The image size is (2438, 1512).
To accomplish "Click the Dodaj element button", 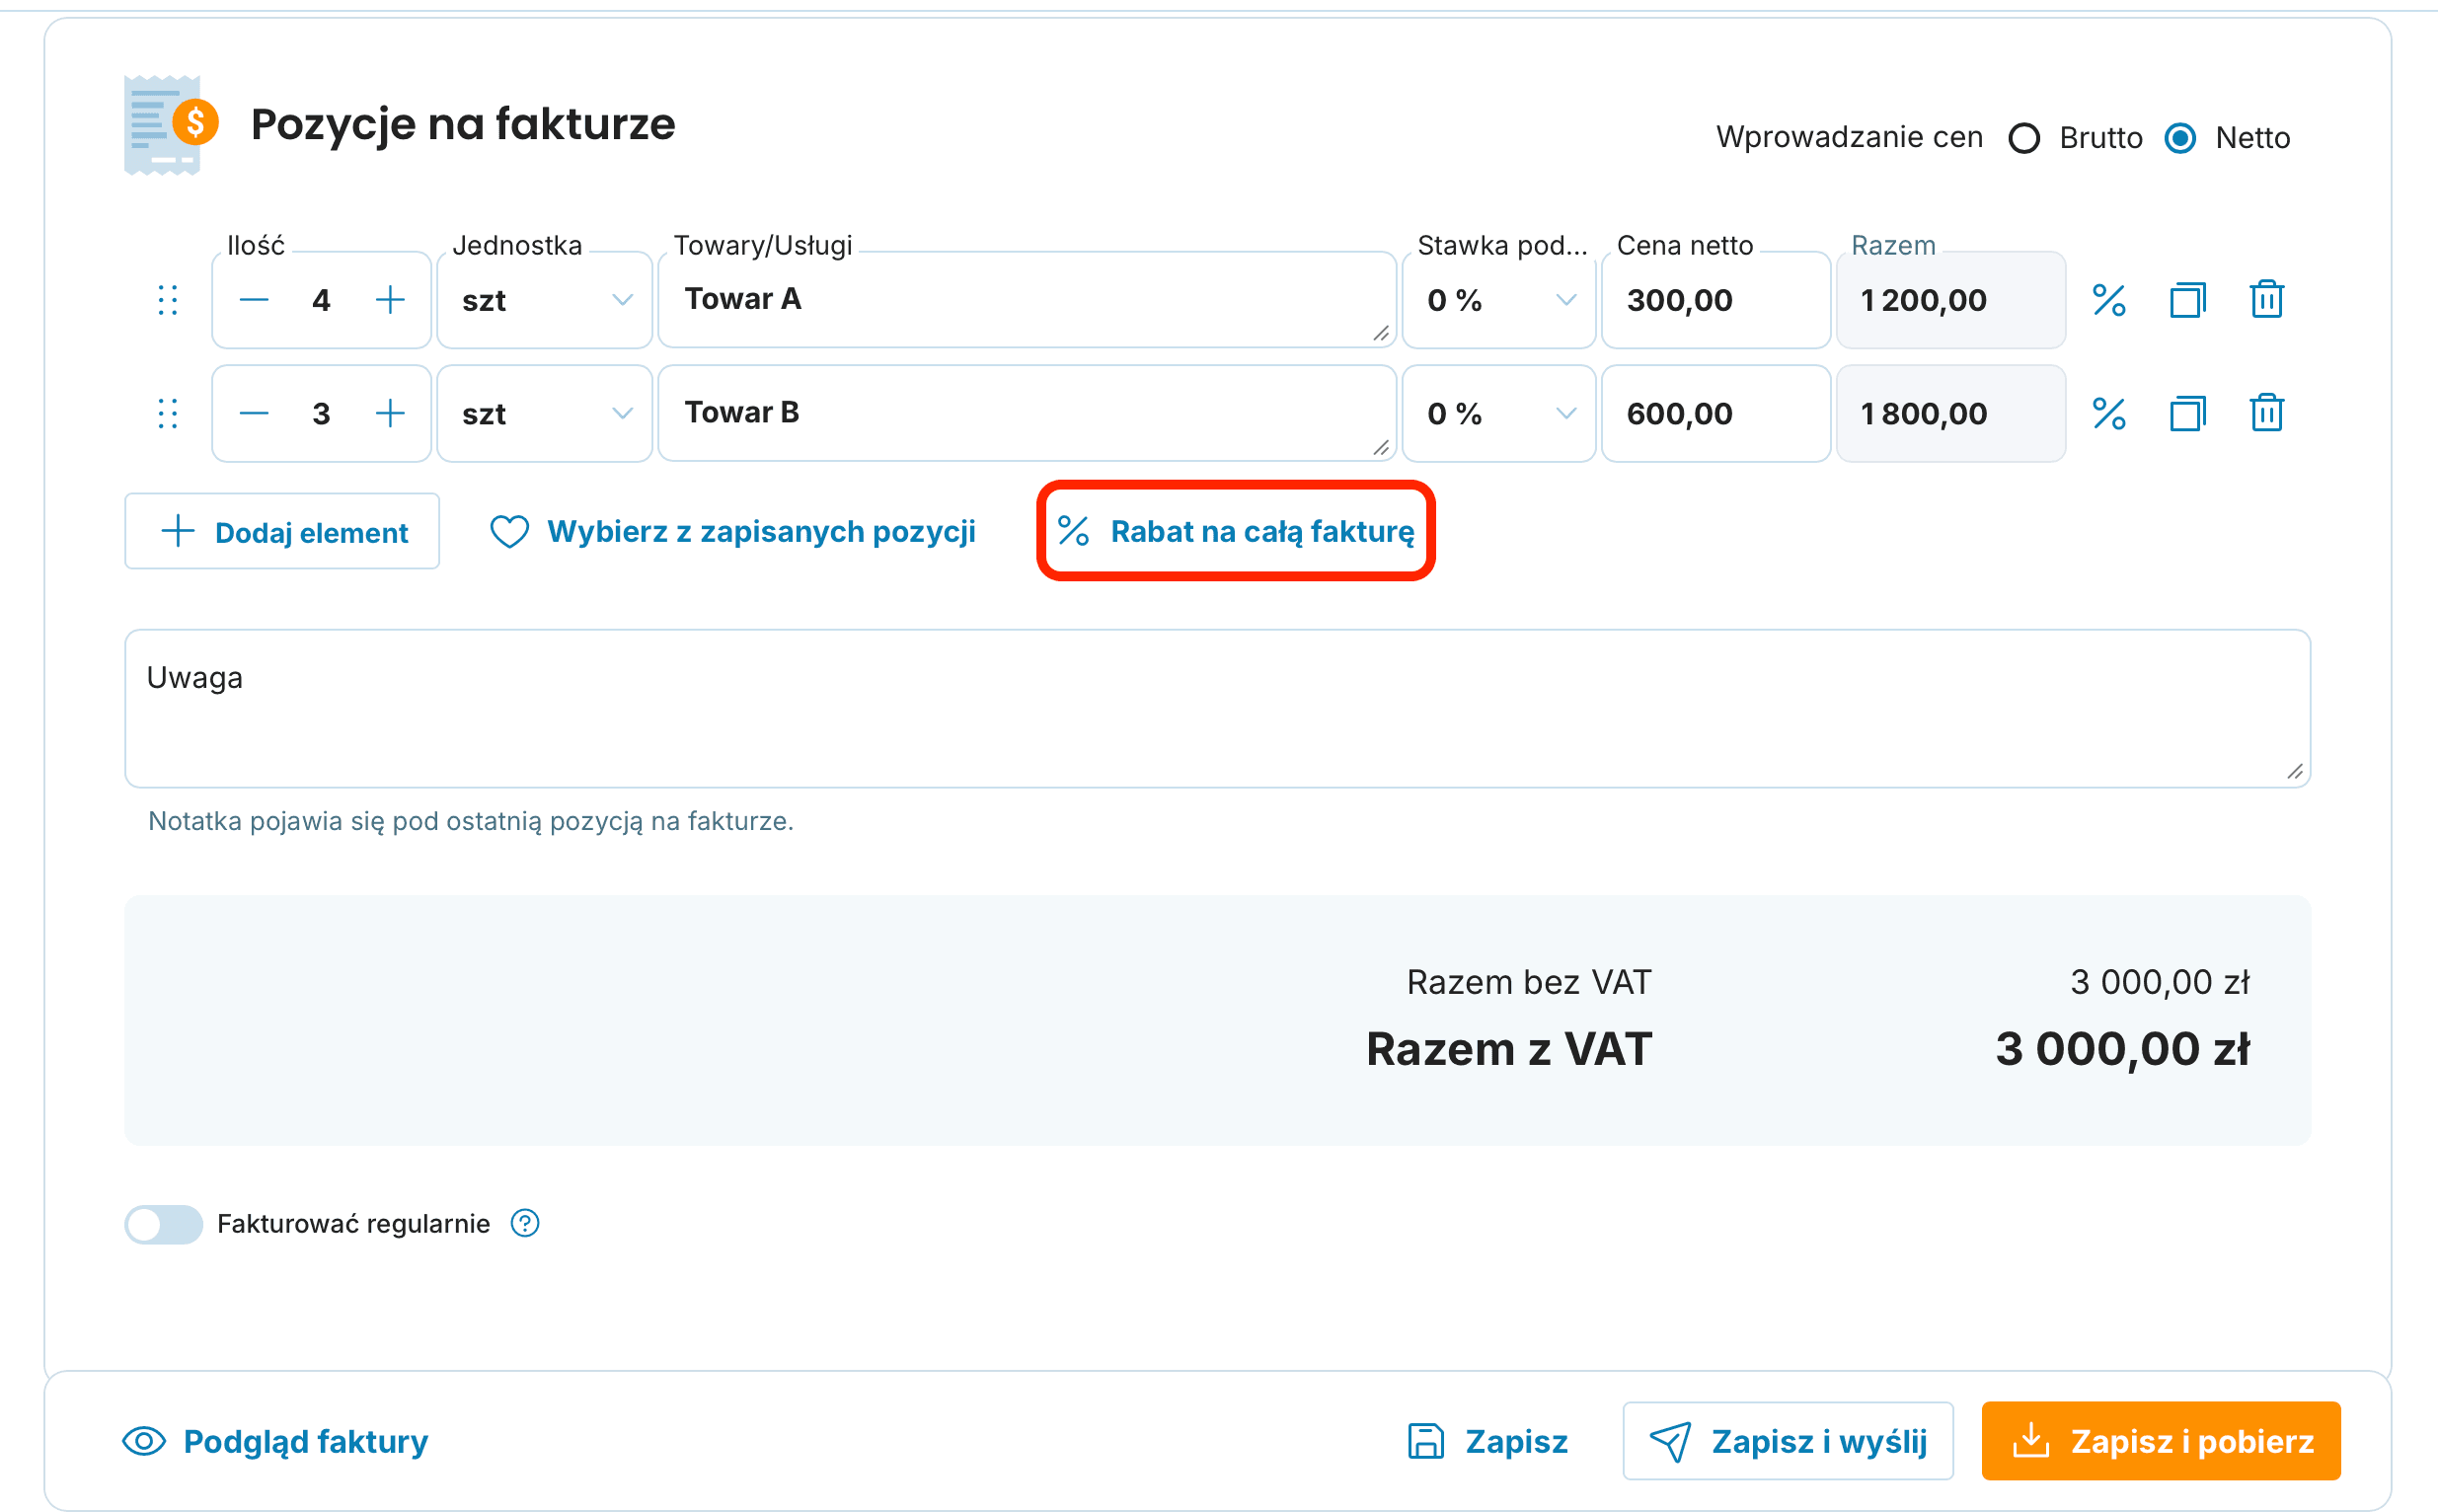I will [x=282, y=532].
